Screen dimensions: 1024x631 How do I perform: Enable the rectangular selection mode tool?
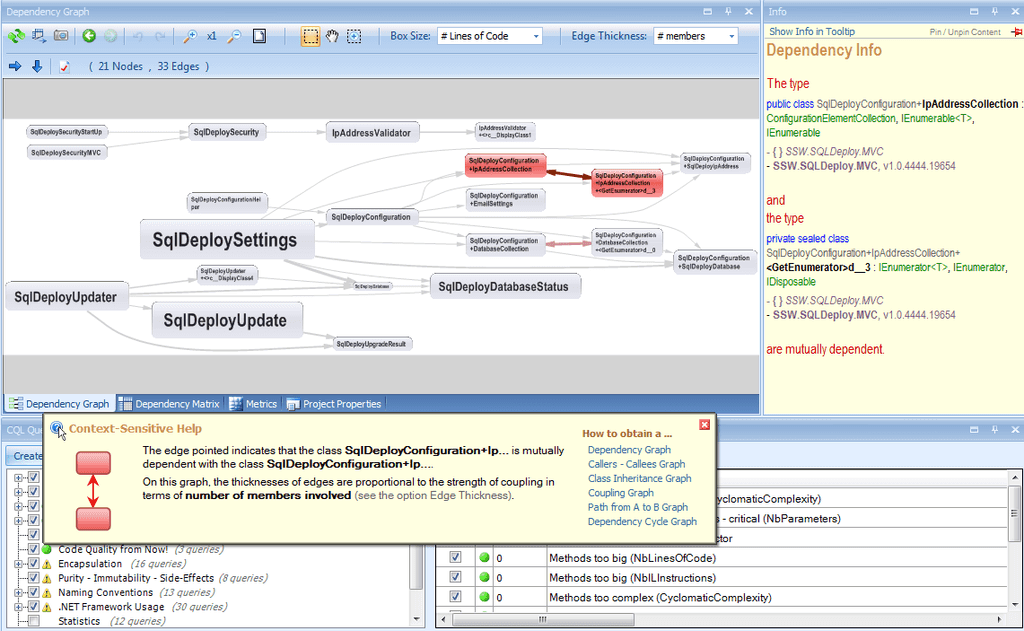pos(309,35)
